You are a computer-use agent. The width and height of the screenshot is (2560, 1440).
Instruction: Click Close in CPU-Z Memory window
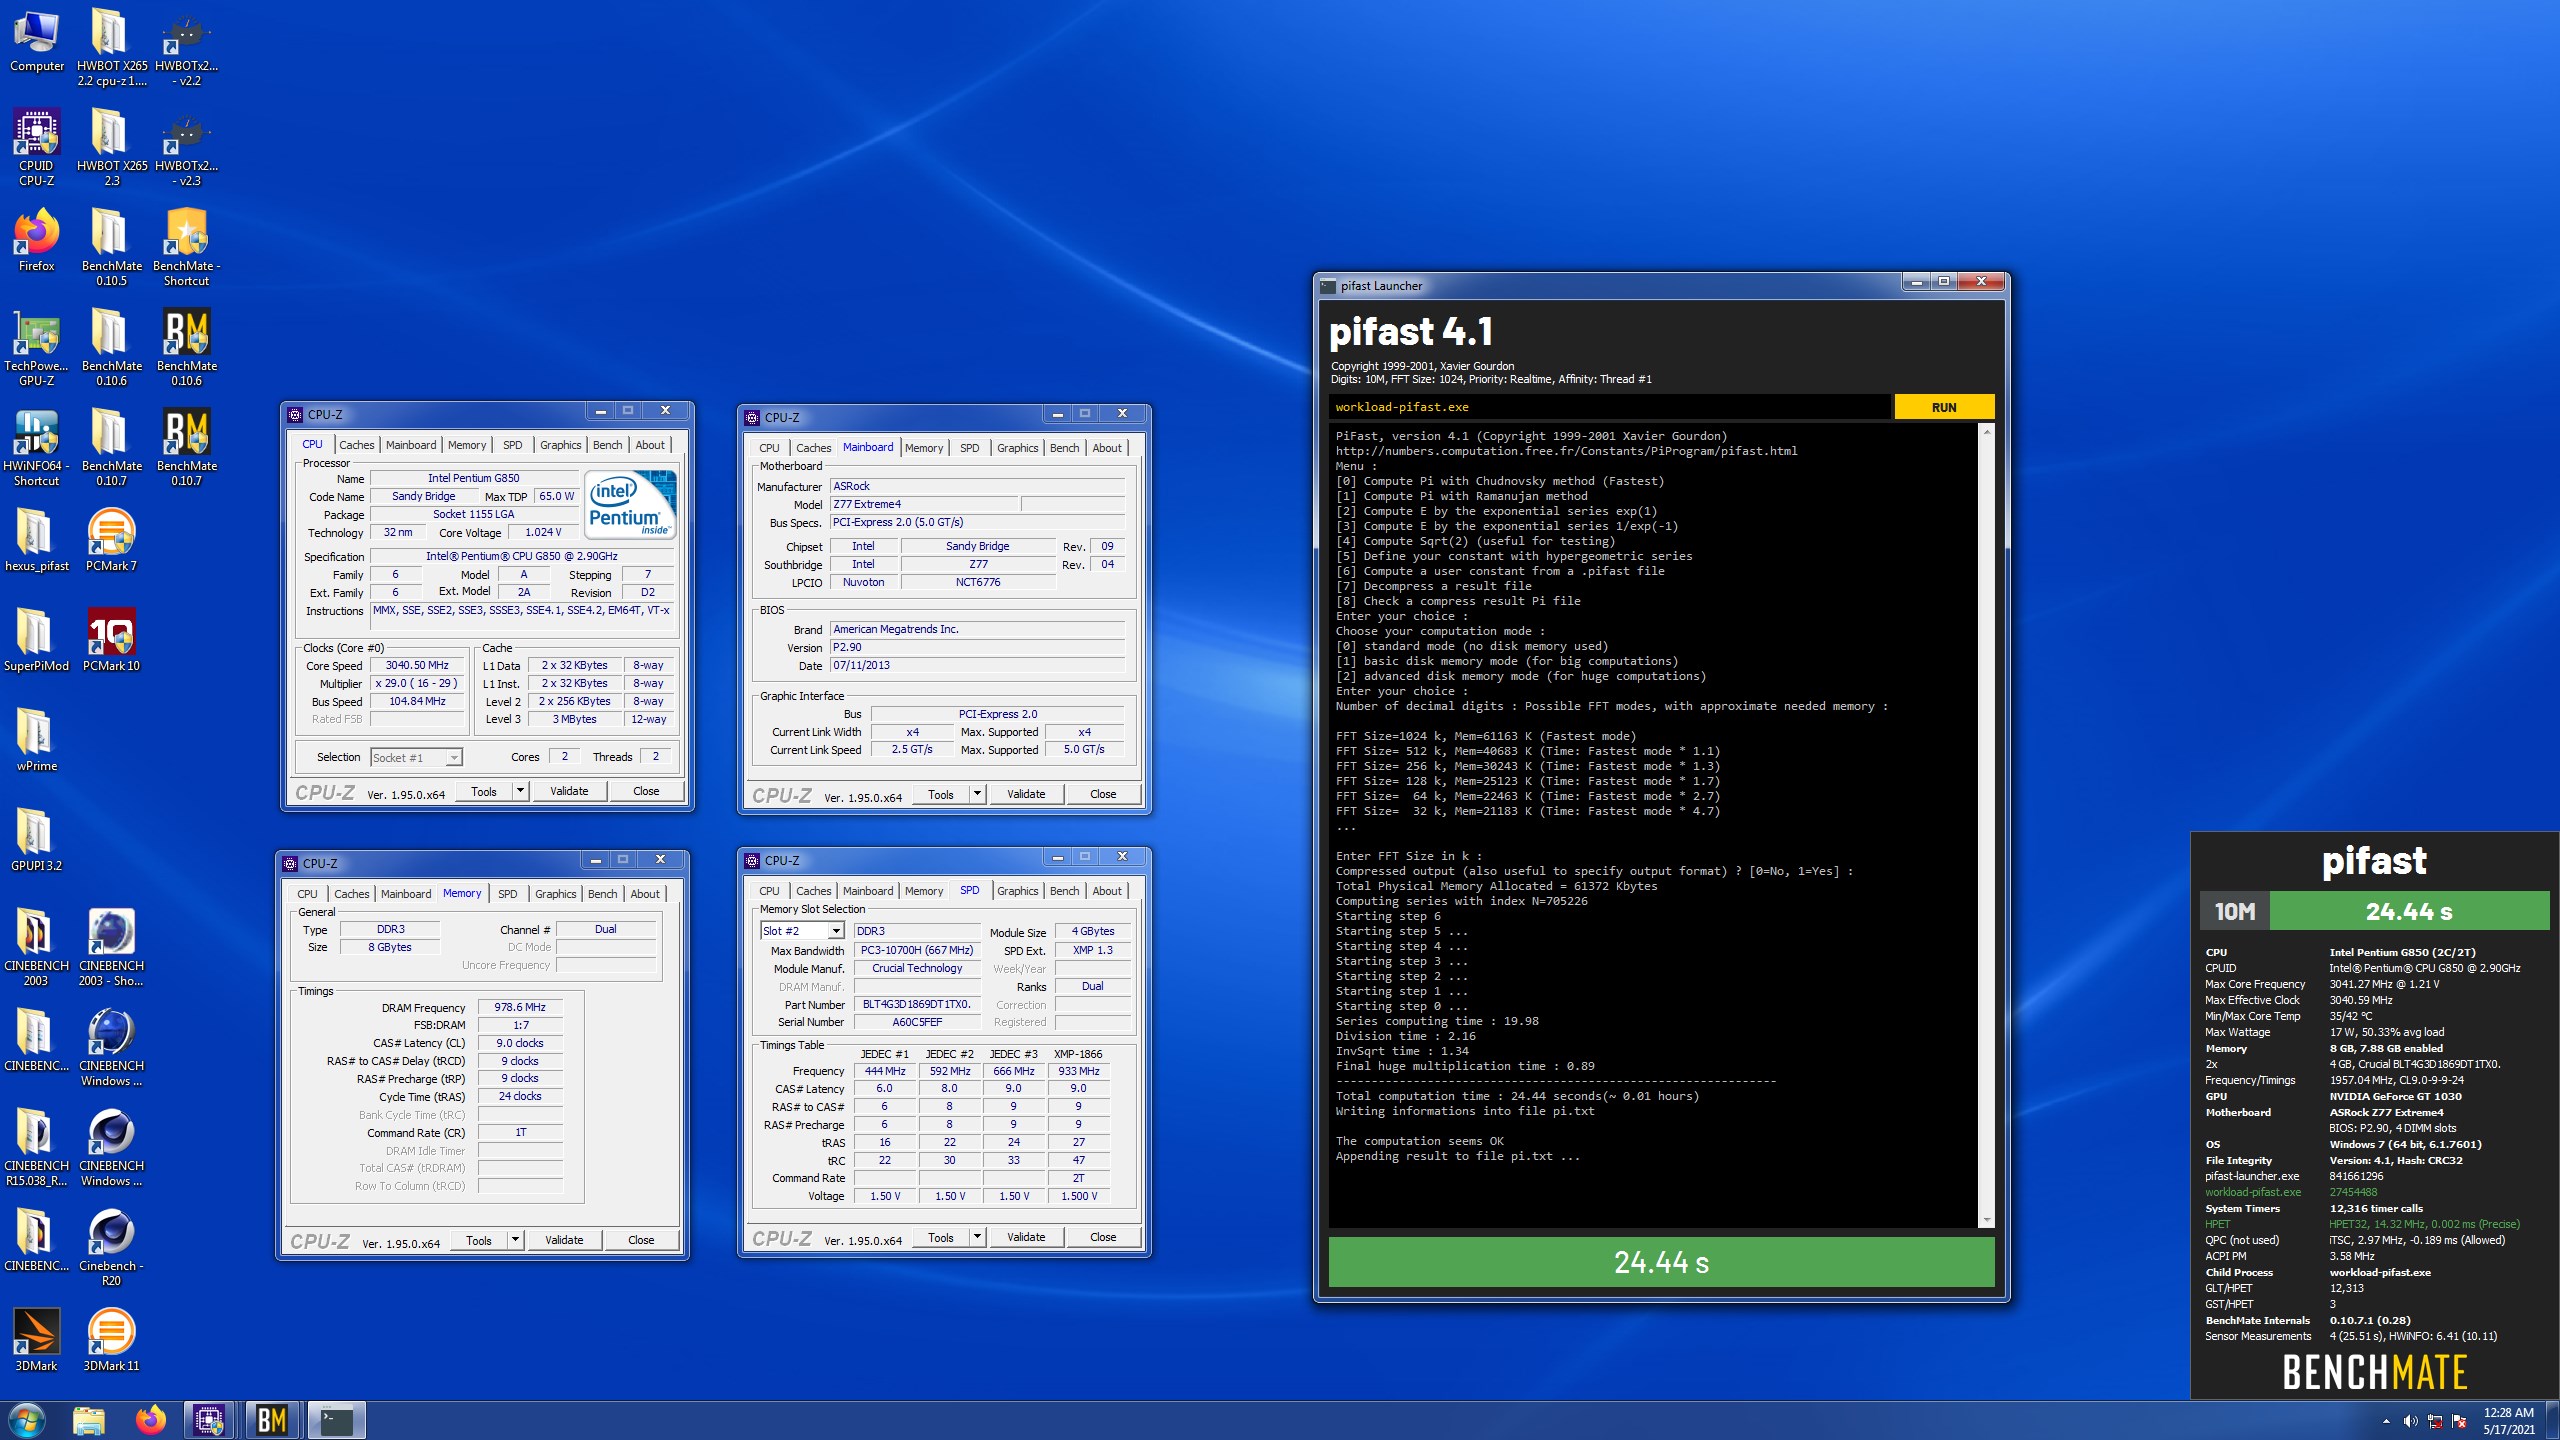click(641, 1240)
